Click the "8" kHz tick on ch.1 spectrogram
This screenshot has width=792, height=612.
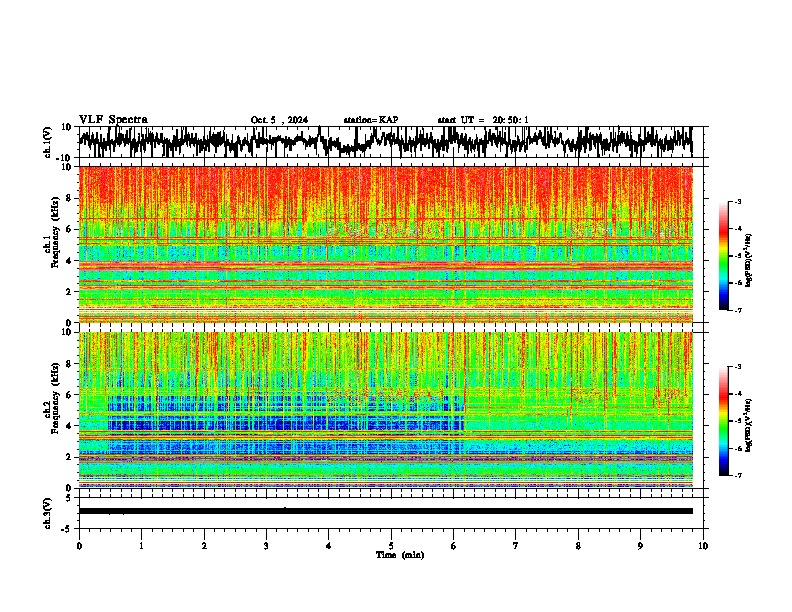69,198
